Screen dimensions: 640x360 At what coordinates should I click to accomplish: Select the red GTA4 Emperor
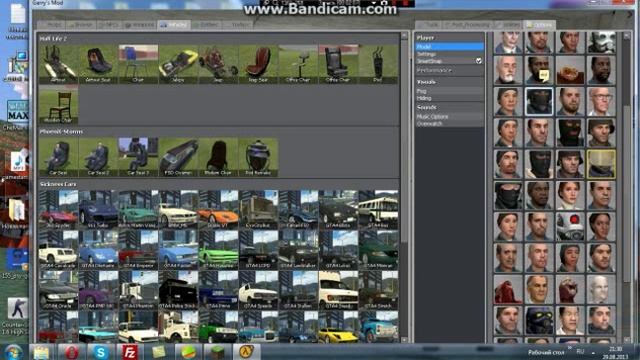click(x=138, y=249)
